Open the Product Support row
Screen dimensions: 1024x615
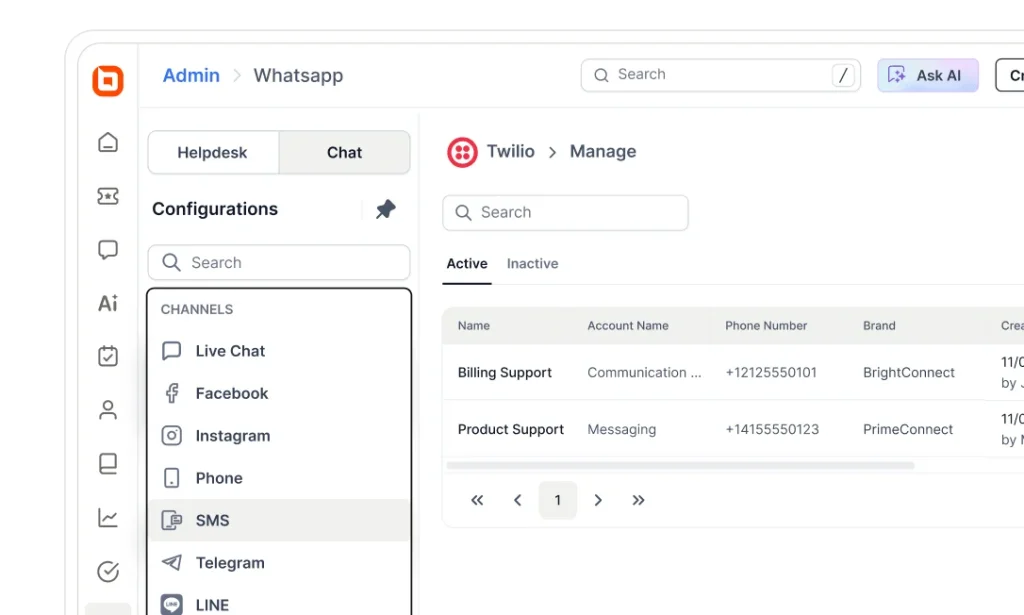click(733, 429)
